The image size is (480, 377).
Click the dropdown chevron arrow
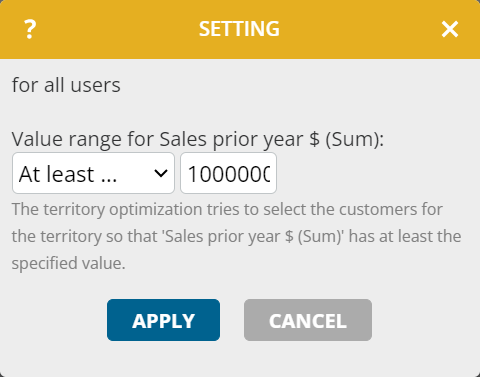(x=161, y=173)
